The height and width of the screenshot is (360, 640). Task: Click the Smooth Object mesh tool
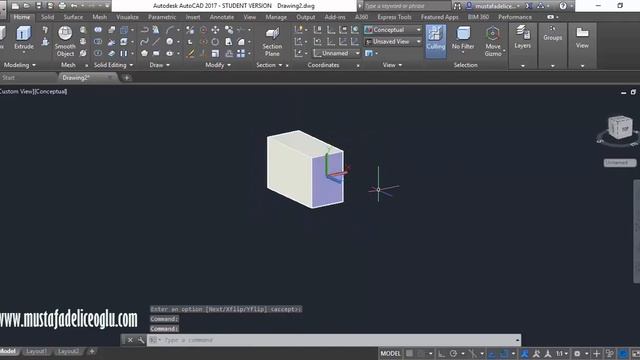pyautogui.click(x=65, y=41)
